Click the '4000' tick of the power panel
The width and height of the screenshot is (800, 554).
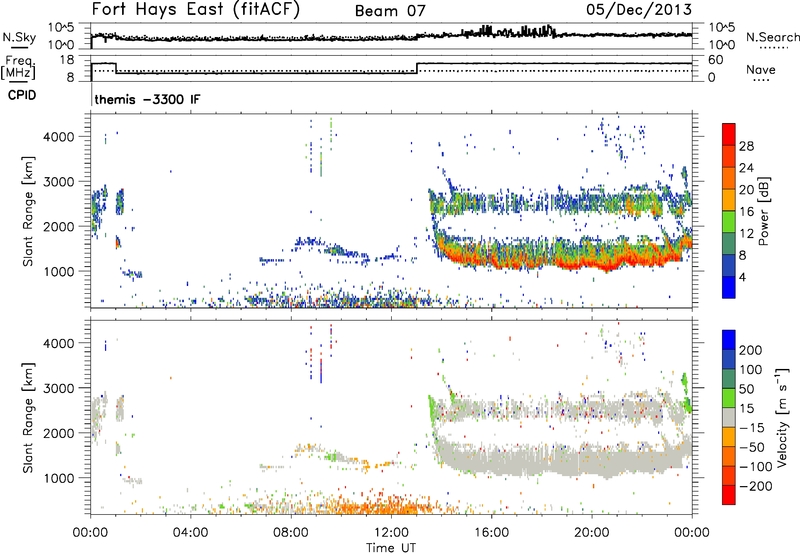pos(58,137)
